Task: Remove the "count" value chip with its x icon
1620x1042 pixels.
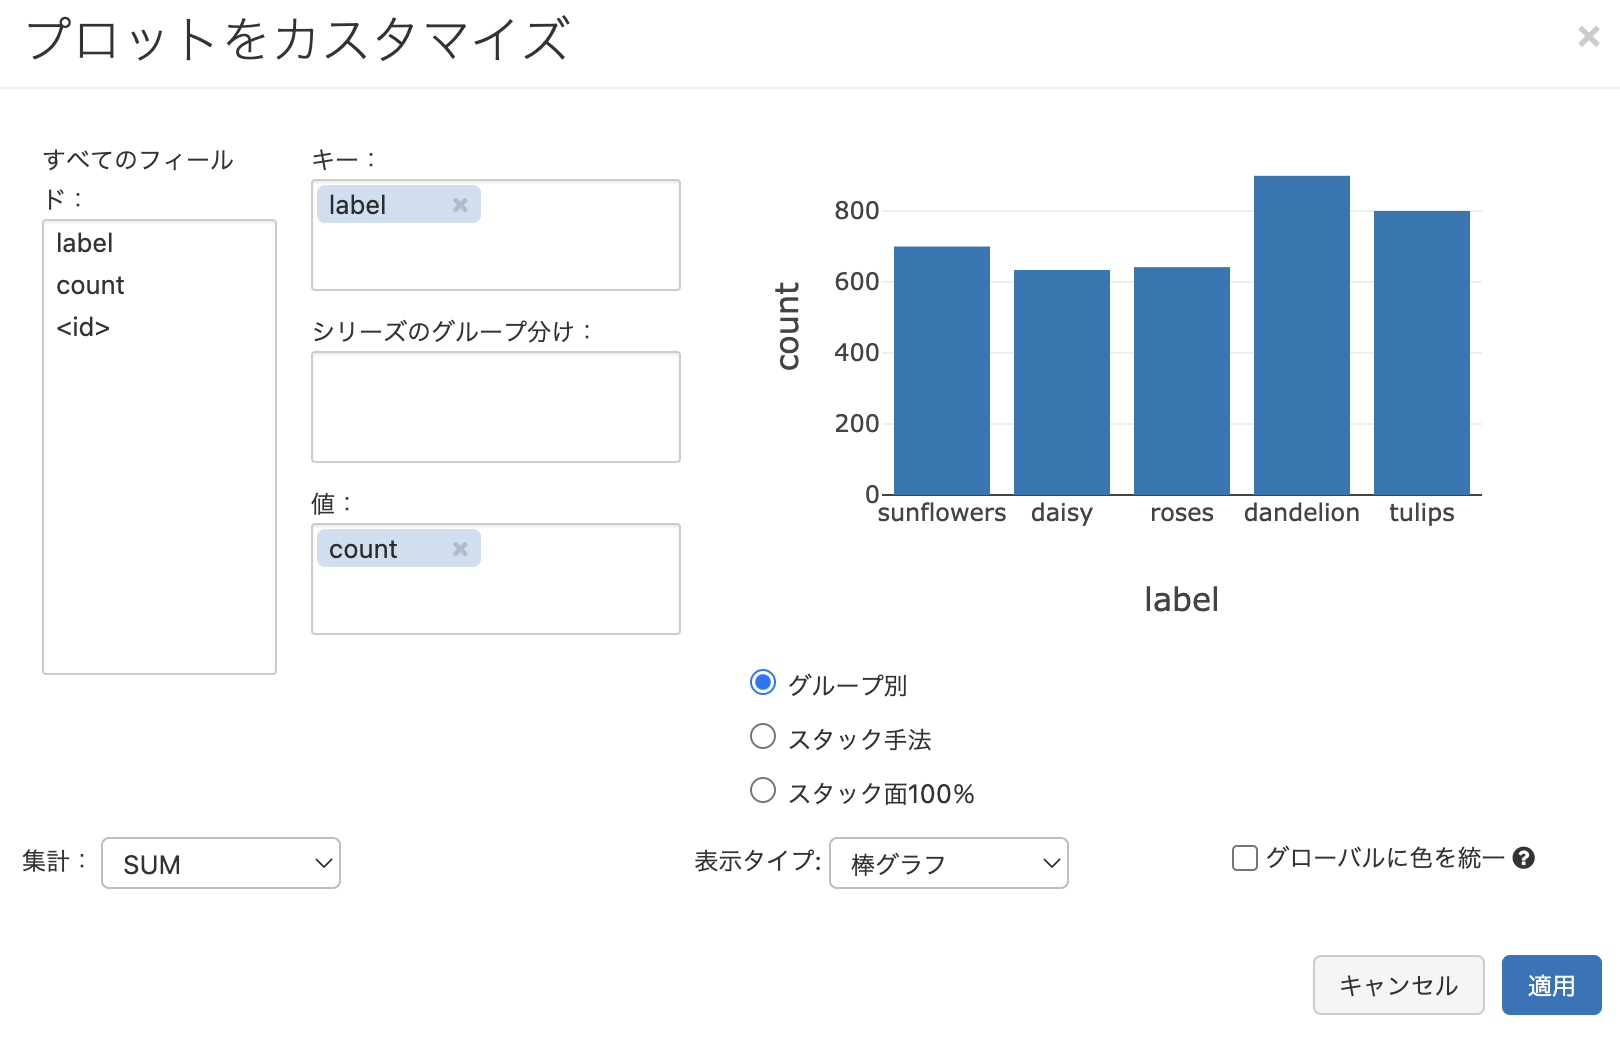Action: coord(460,548)
